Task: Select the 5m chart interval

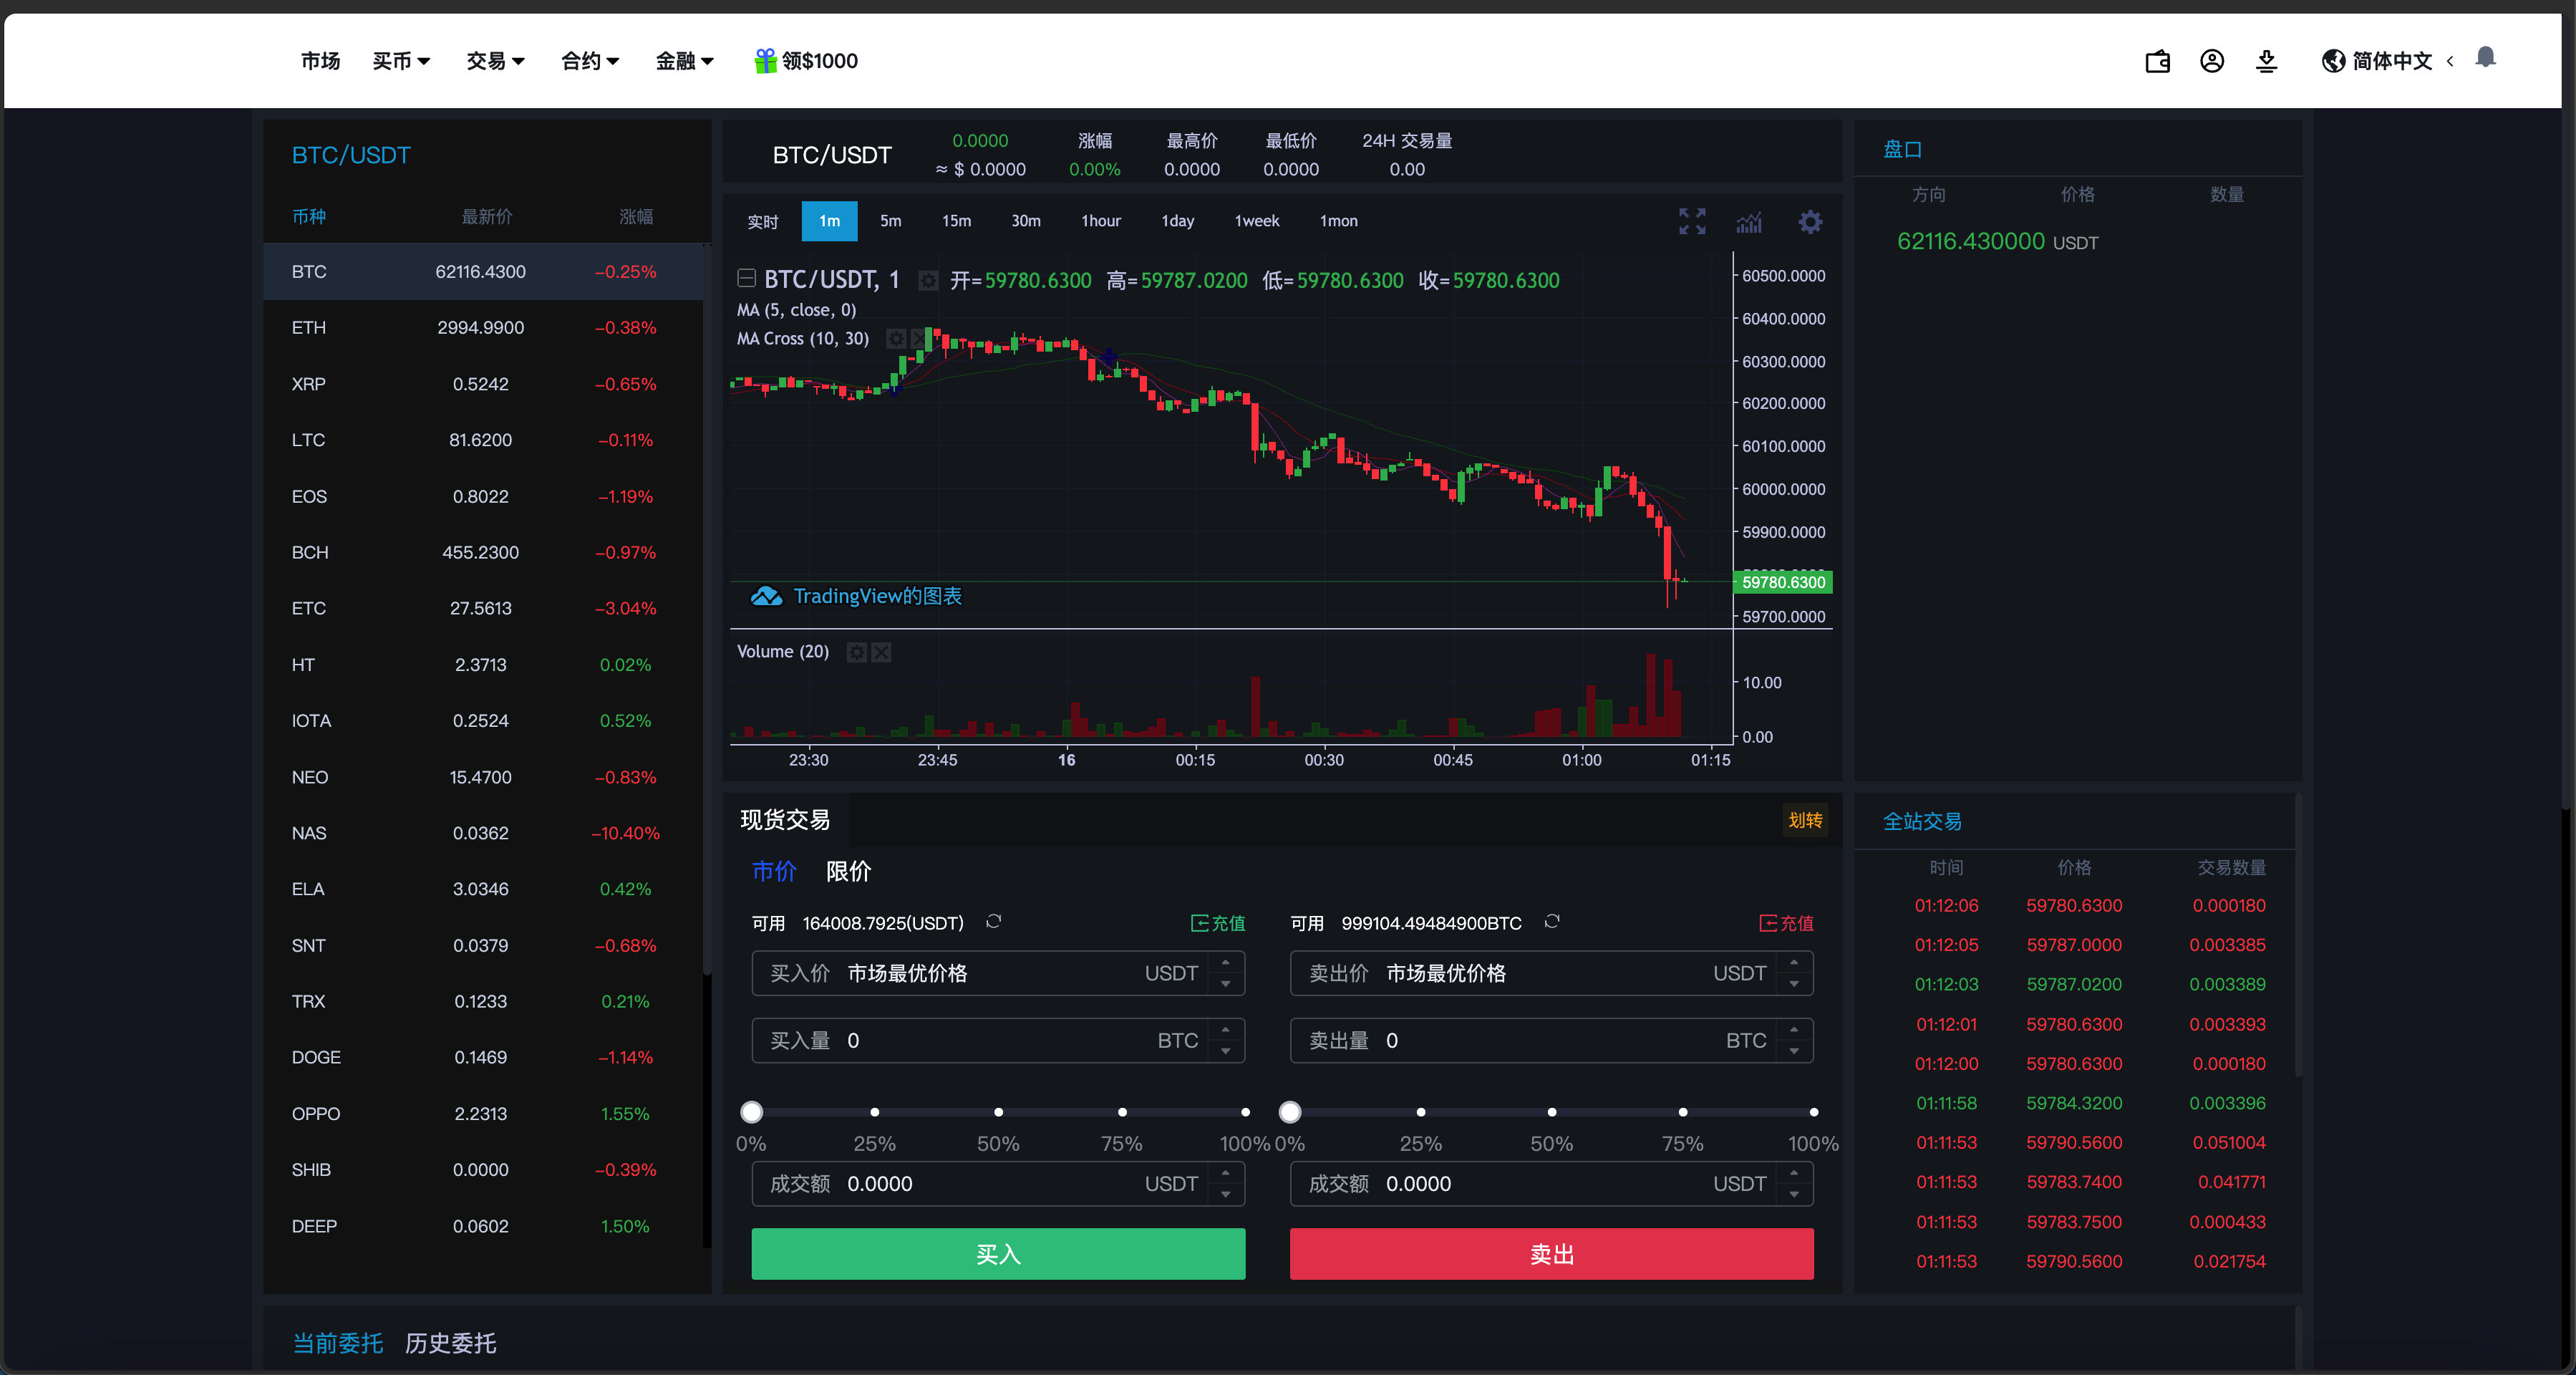Action: [x=890, y=221]
